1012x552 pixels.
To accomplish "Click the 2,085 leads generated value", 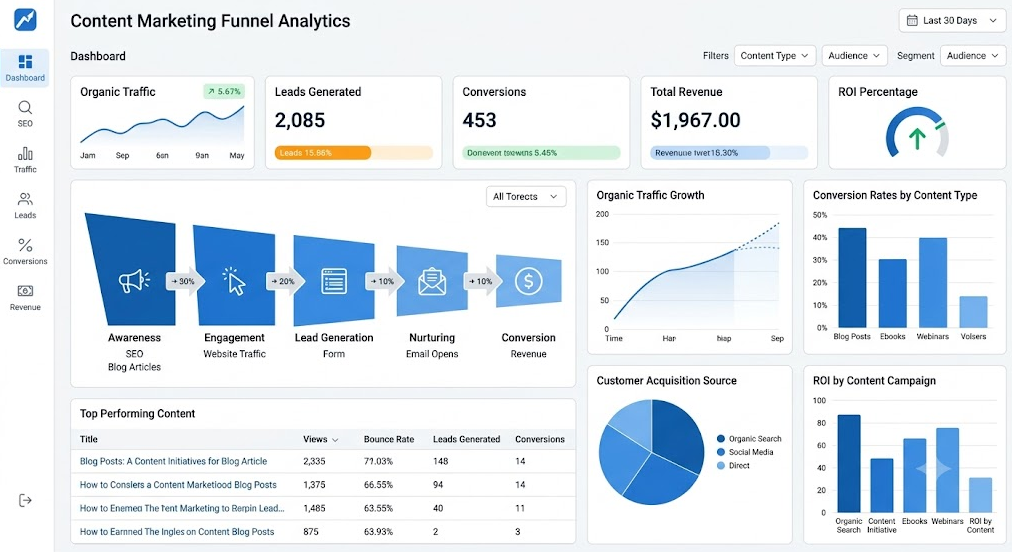I will tap(299, 120).
